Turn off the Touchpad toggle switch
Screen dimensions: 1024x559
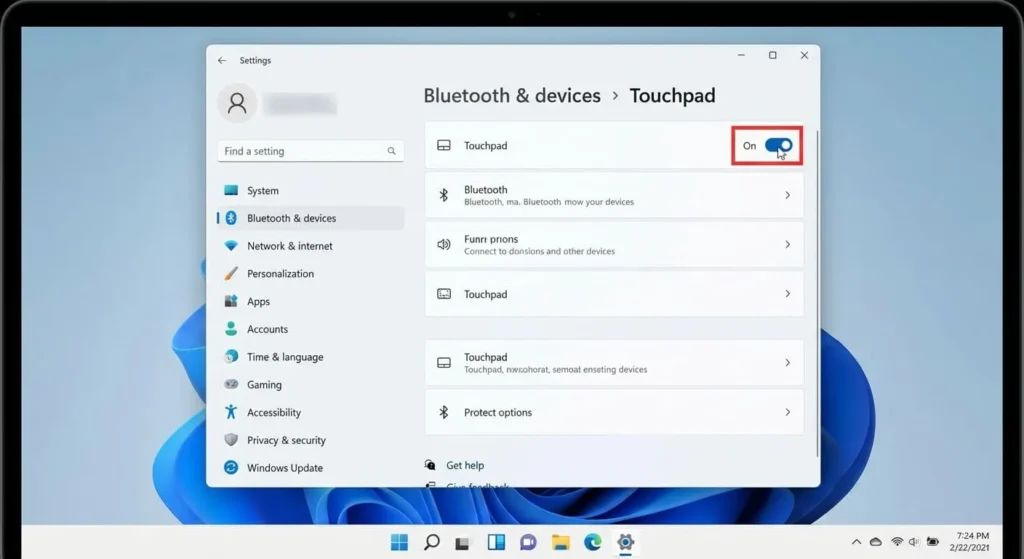pyautogui.click(x=778, y=146)
